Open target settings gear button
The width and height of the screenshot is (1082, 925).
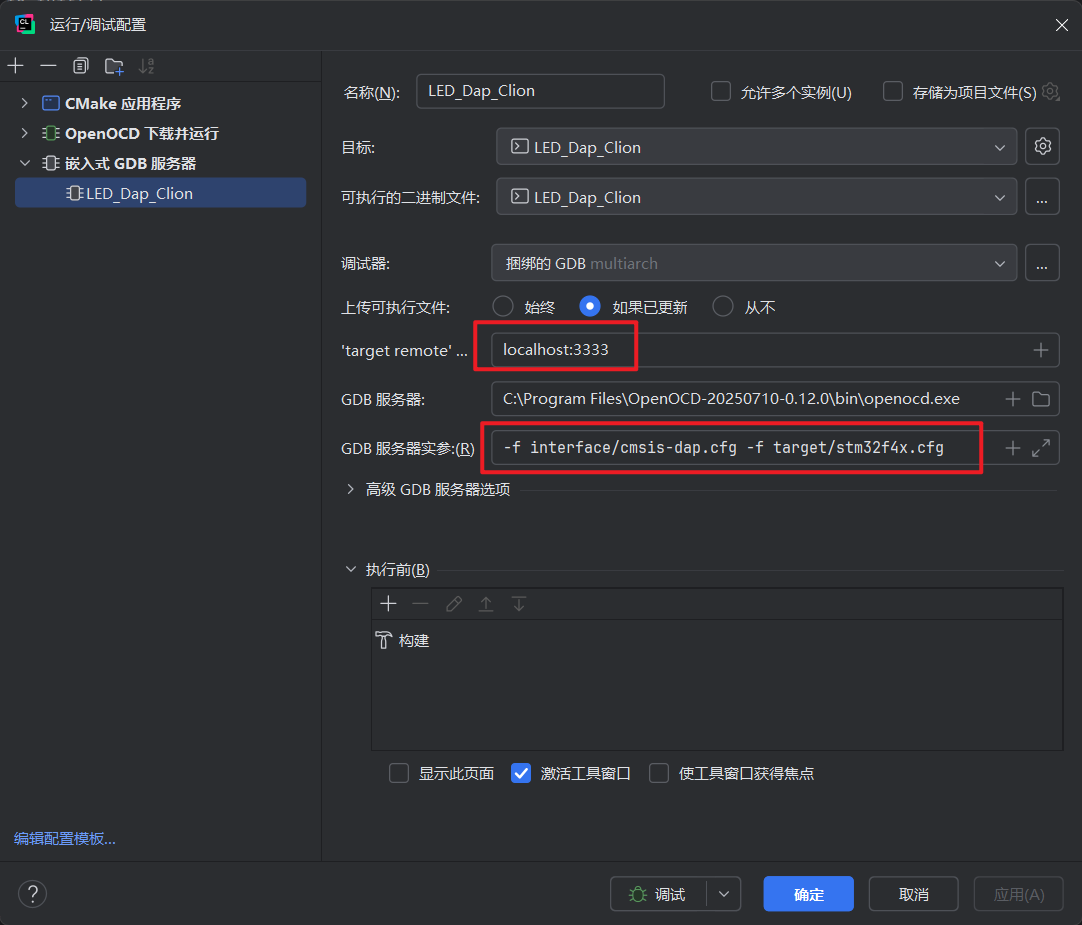click(1042, 146)
